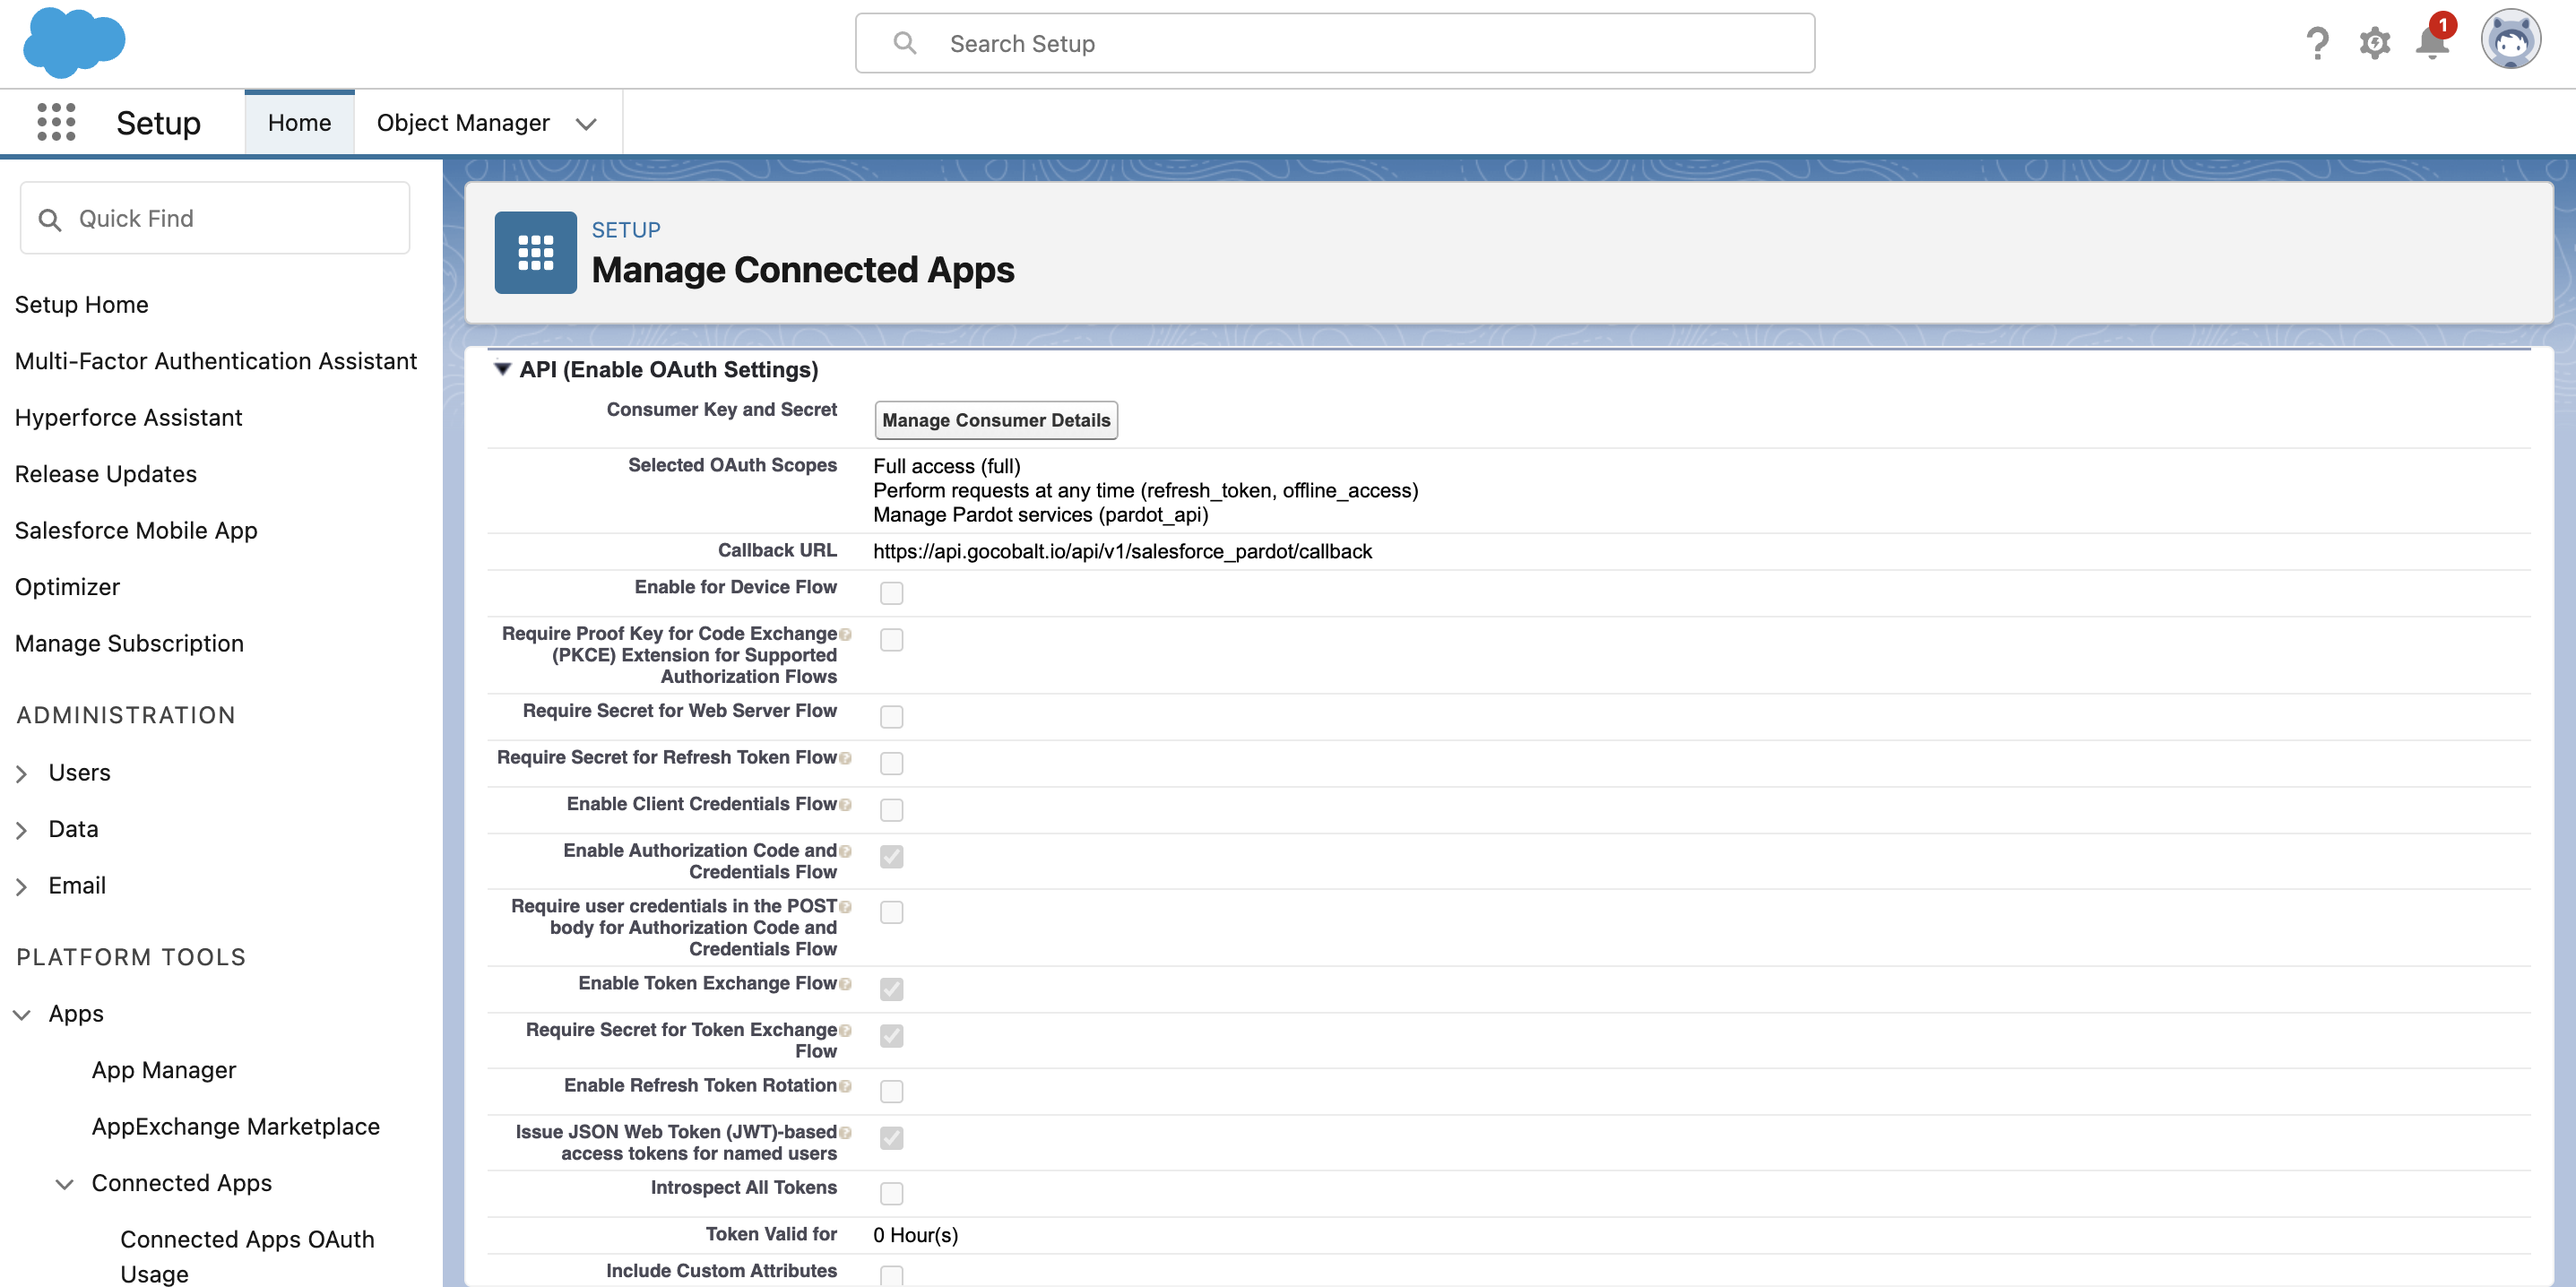Open the Setup gear menu icon
This screenshot has width=2576, height=1287.
(x=2374, y=43)
